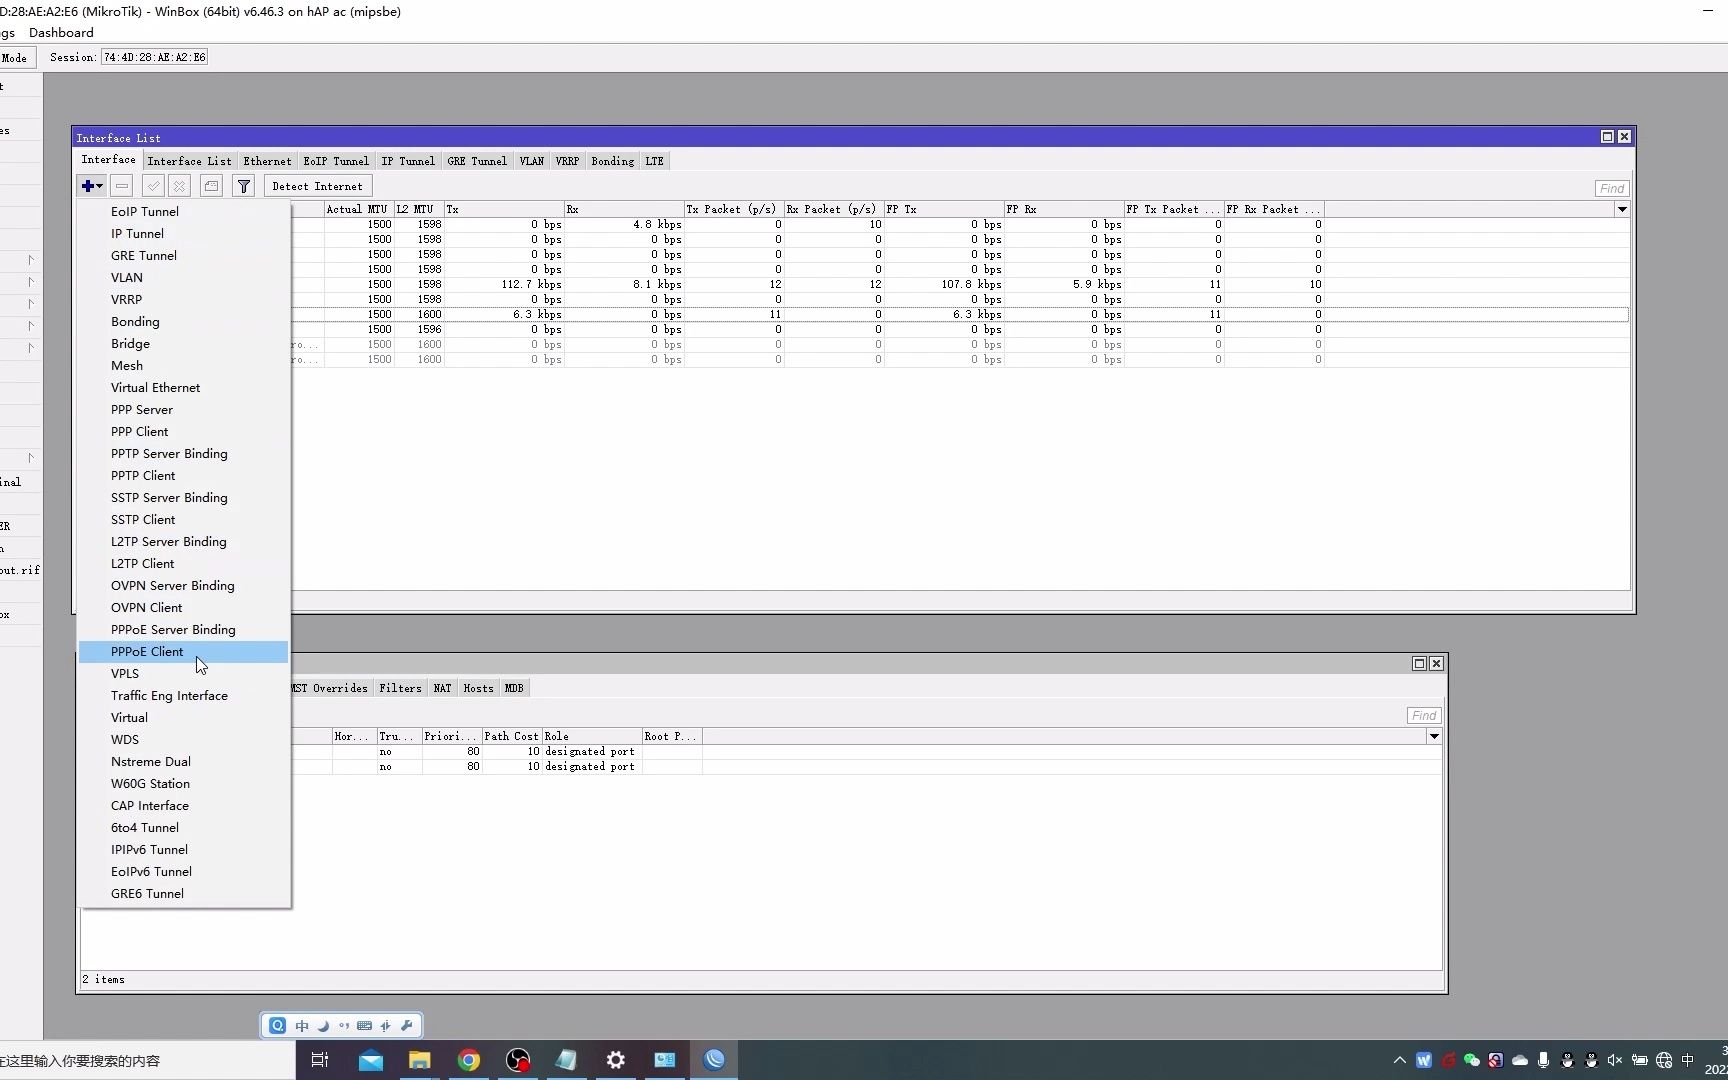This screenshot has width=1728, height=1080.
Task: Click the enable checkmark toolbar icon
Action: pyautogui.click(x=153, y=186)
